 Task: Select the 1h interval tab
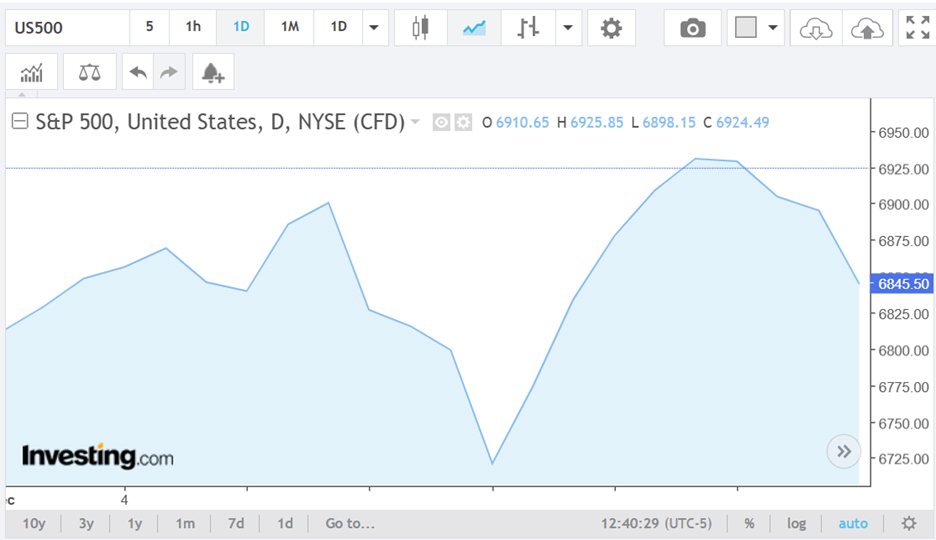tap(193, 27)
